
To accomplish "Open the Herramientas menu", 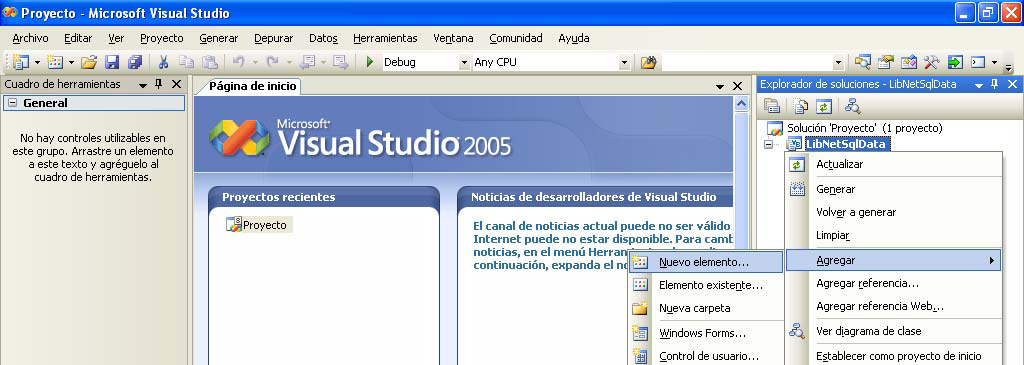I will tap(385, 38).
